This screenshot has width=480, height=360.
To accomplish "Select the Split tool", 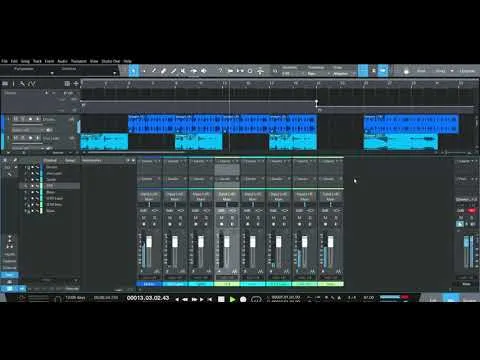I will point(154,71).
